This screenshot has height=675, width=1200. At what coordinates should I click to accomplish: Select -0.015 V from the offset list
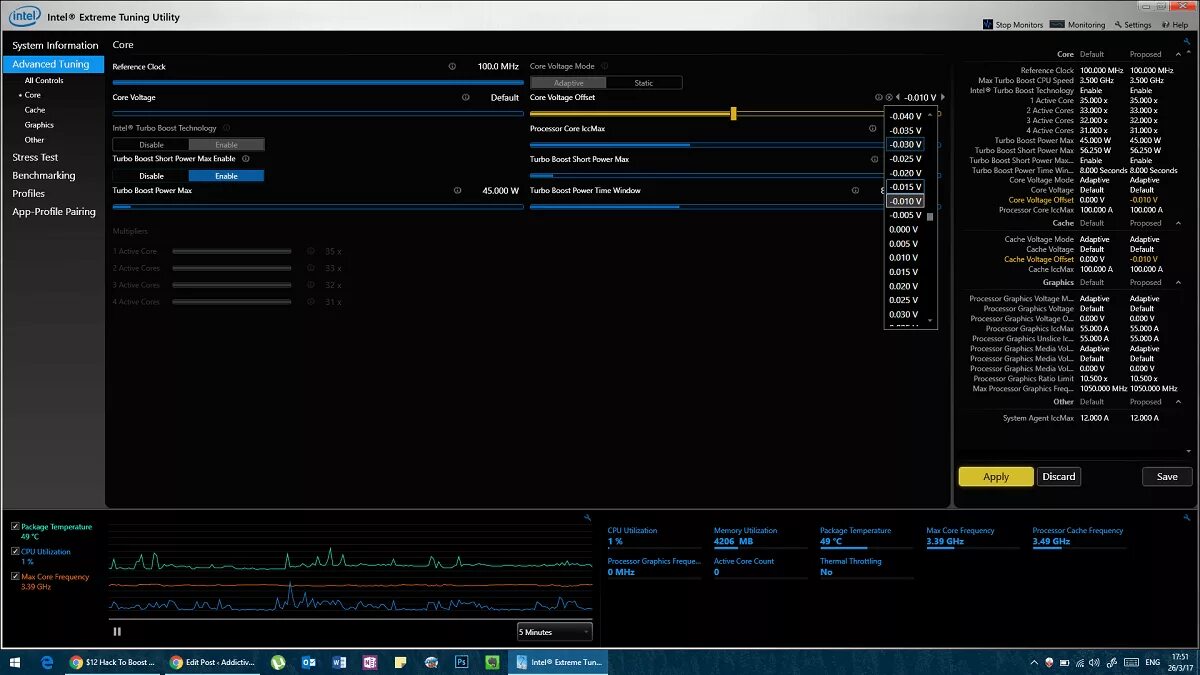pos(905,187)
